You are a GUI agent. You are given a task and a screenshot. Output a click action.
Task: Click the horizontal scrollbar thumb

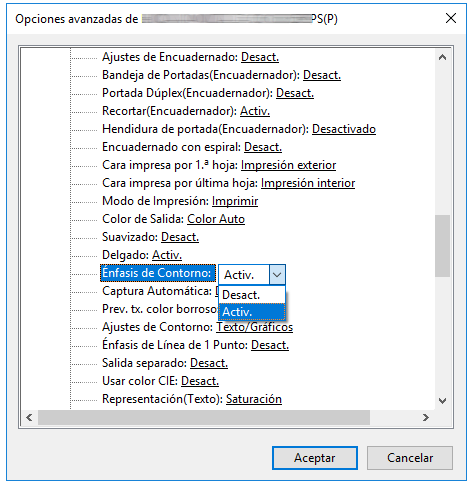coord(204,417)
